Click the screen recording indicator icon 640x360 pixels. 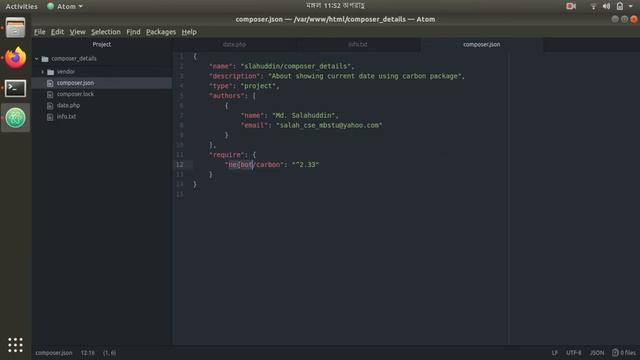click(x=571, y=6)
